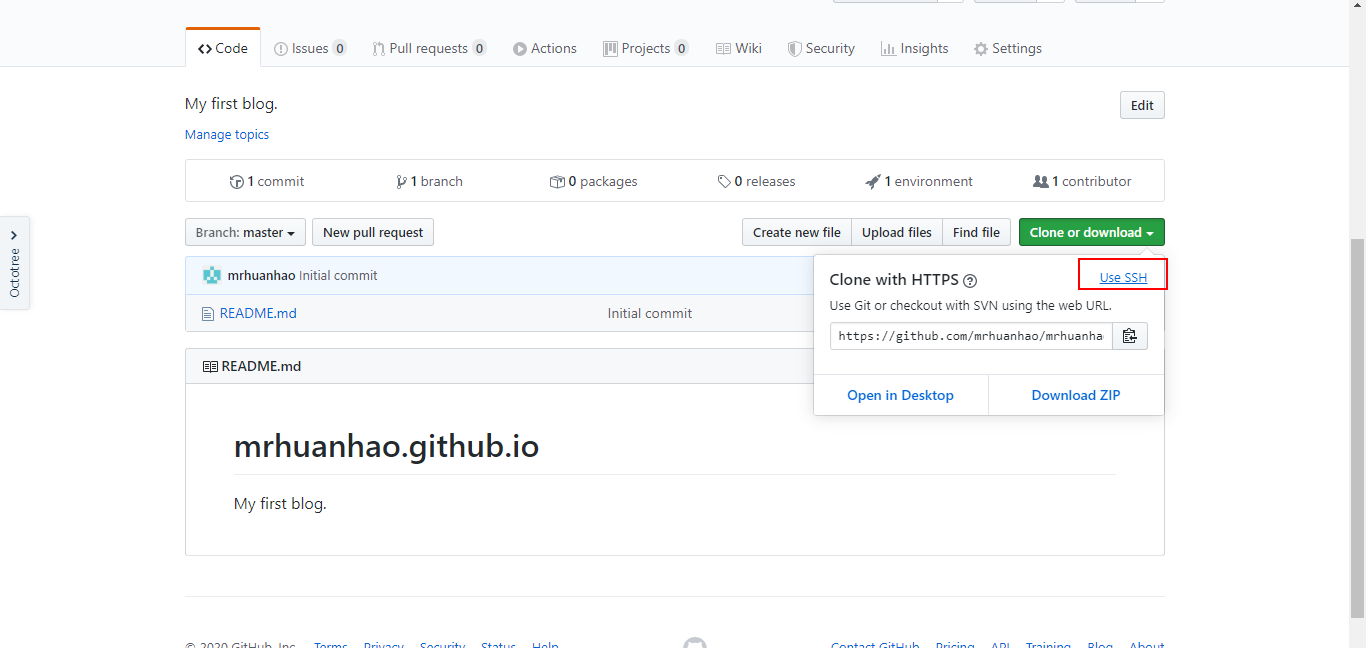Click the help icon beside Clone with HTTPS
Screen dimensions: 1366x648
tap(970, 281)
